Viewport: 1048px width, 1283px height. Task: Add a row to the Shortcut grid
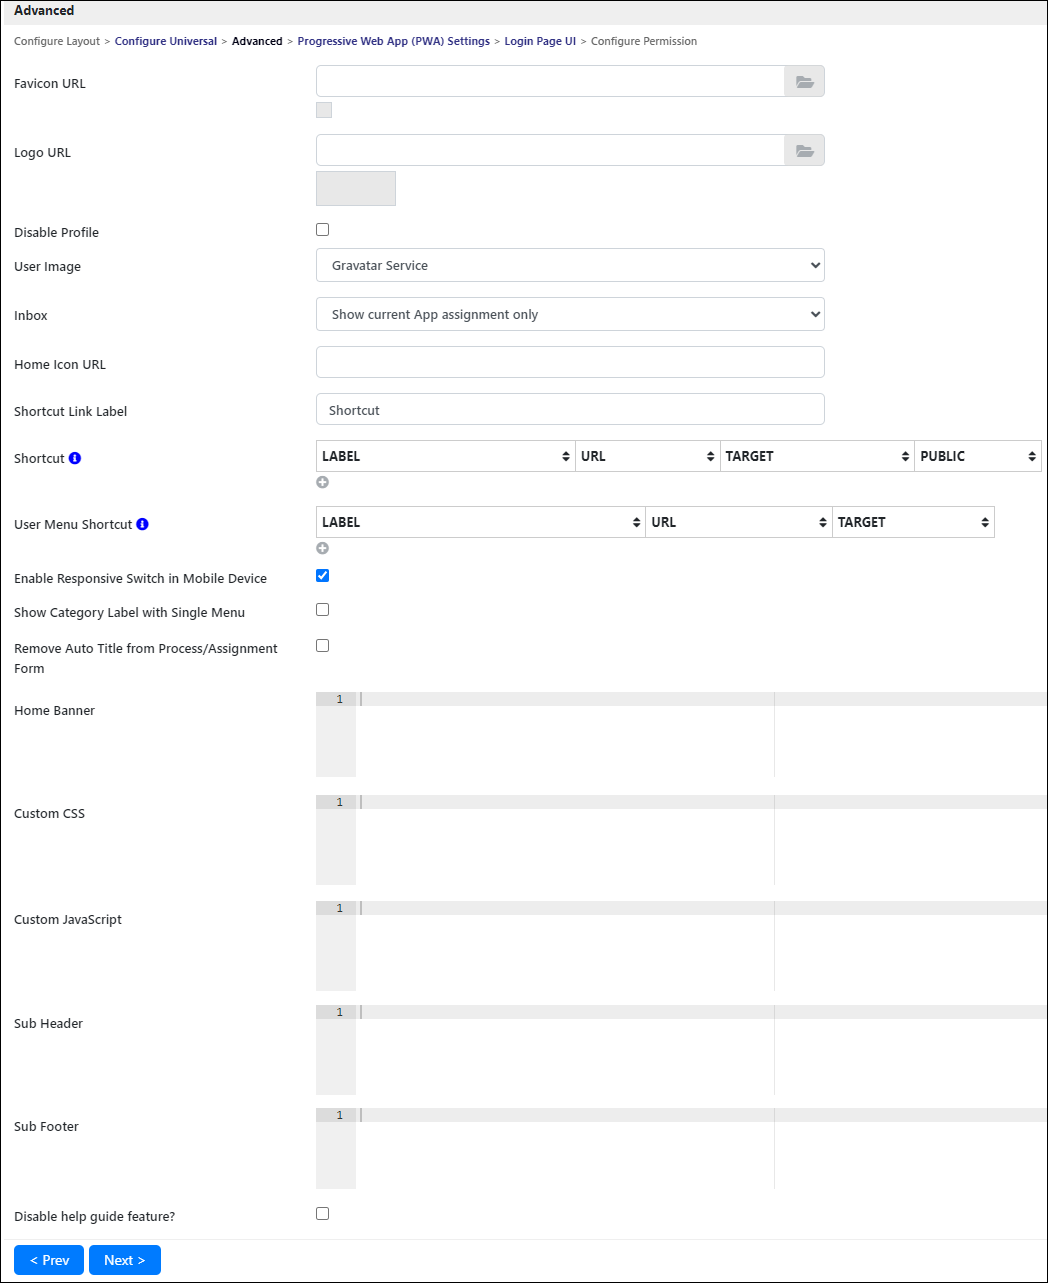pyautogui.click(x=323, y=482)
